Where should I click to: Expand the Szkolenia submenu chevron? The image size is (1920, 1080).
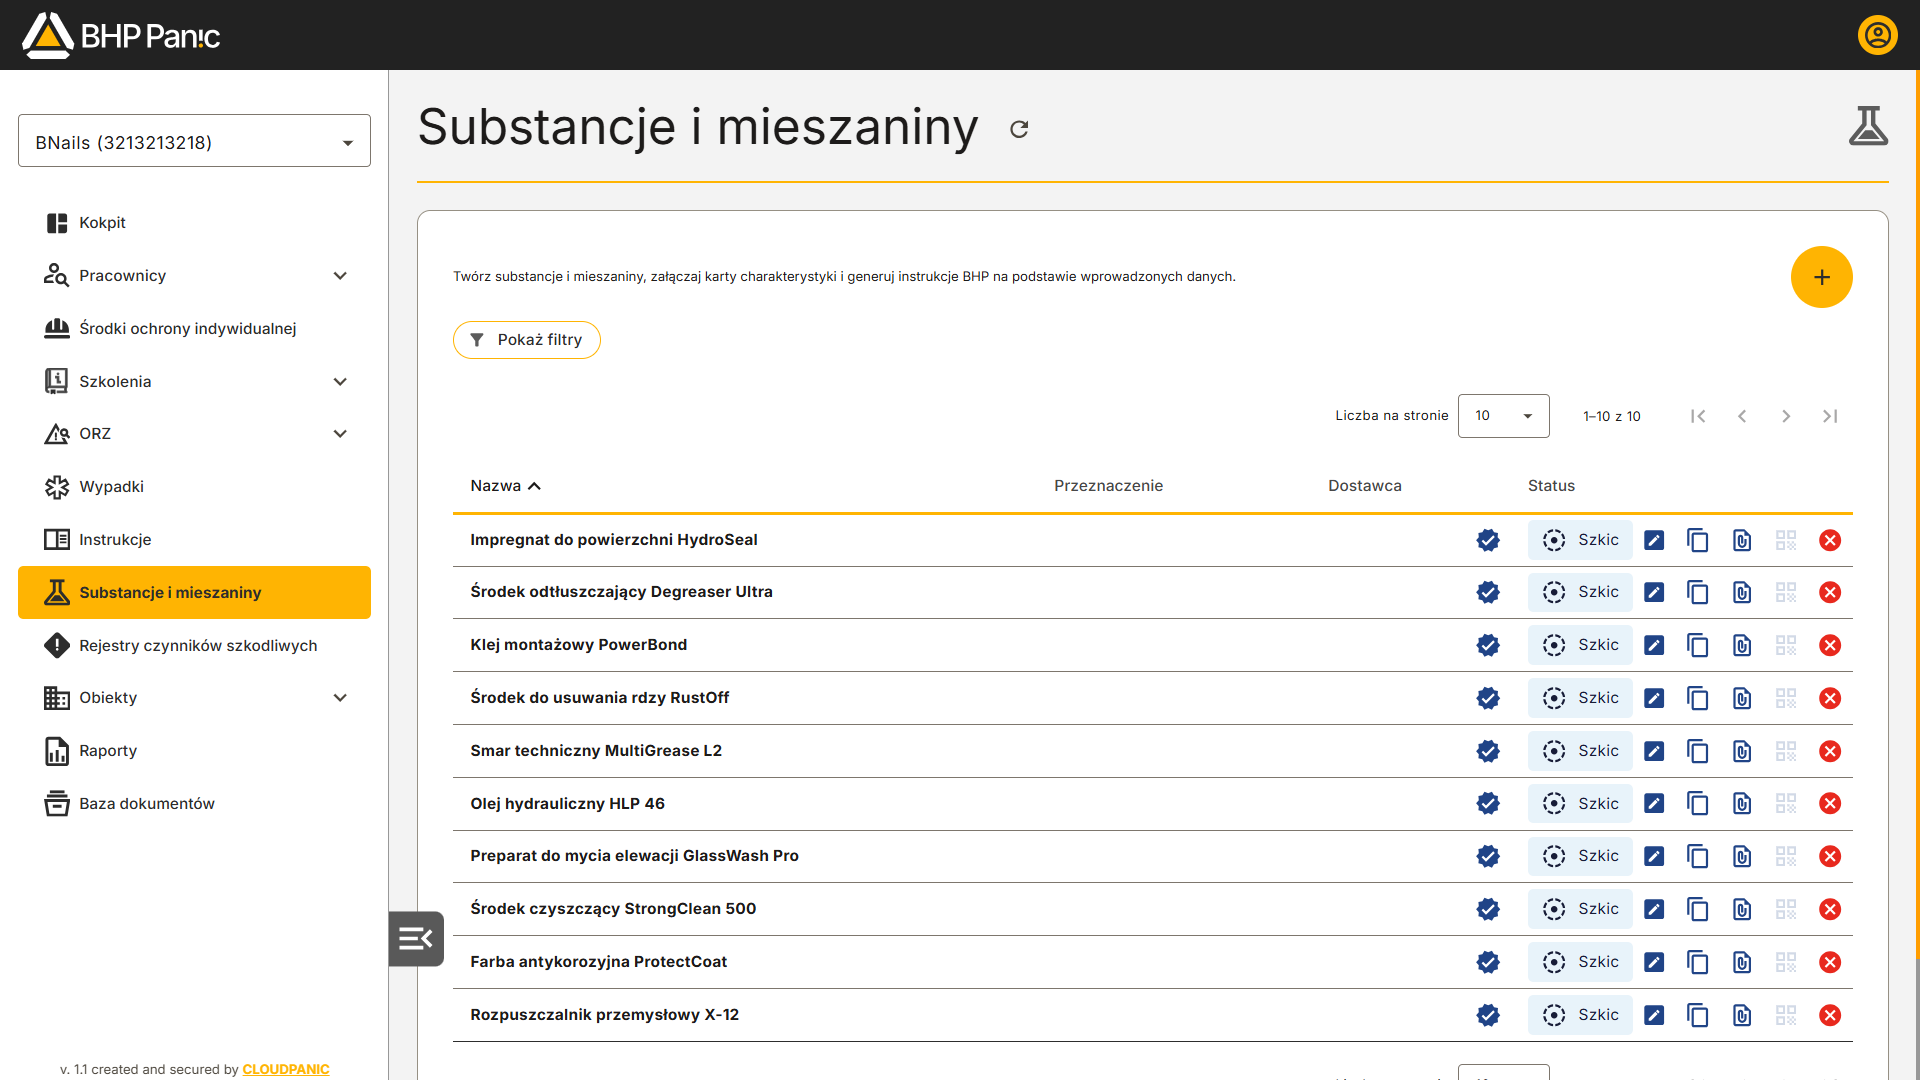coord(340,382)
